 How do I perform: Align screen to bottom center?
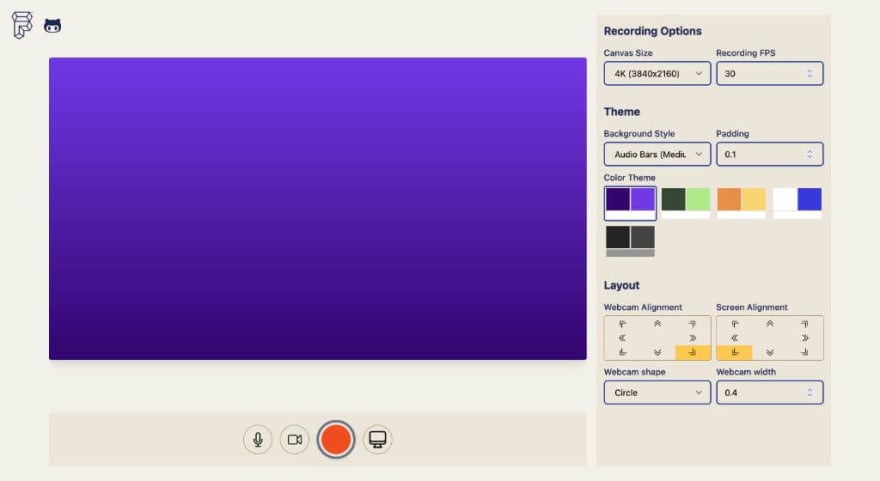pyautogui.click(x=770, y=352)
